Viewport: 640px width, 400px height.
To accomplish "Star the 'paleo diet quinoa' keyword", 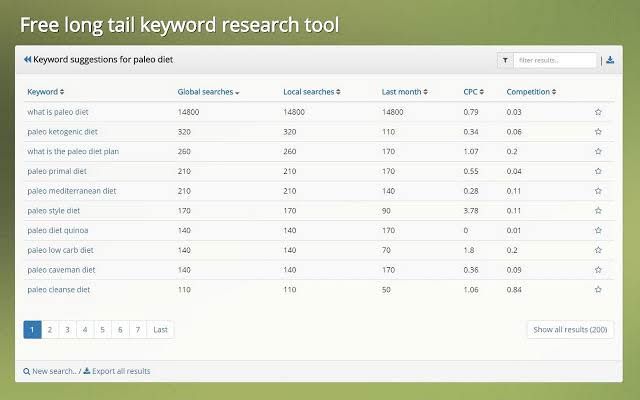I will pos(598,230).
